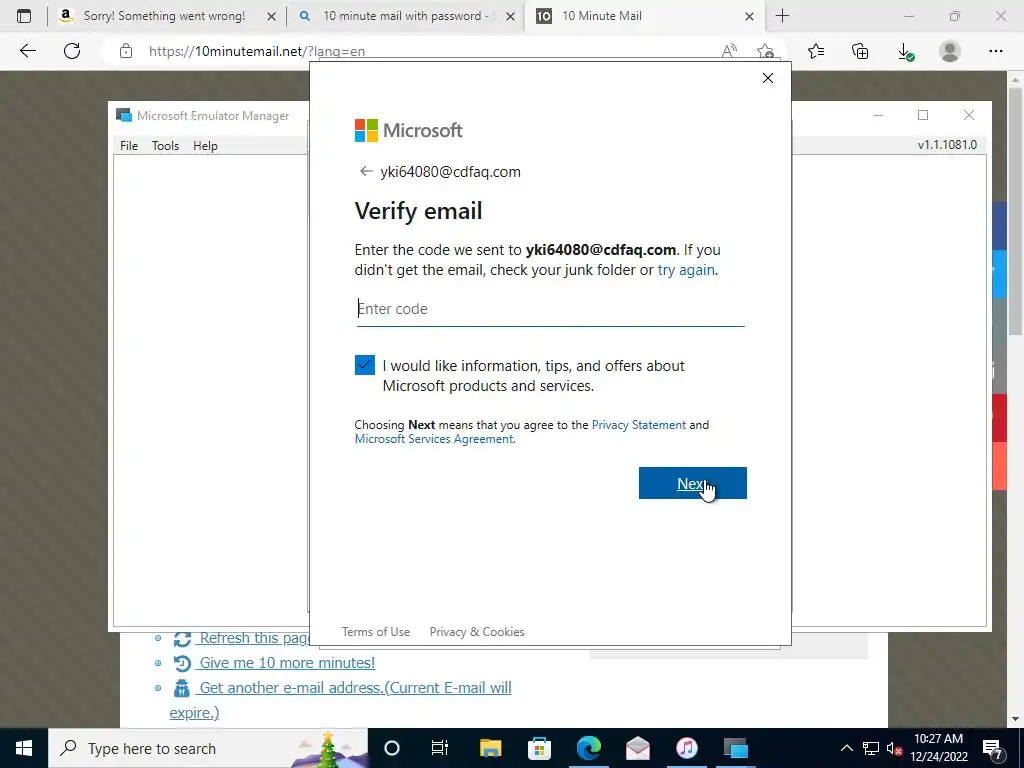1024x768 pixels.
Task: Open Collections icon in toolbar
Action: 860,51
